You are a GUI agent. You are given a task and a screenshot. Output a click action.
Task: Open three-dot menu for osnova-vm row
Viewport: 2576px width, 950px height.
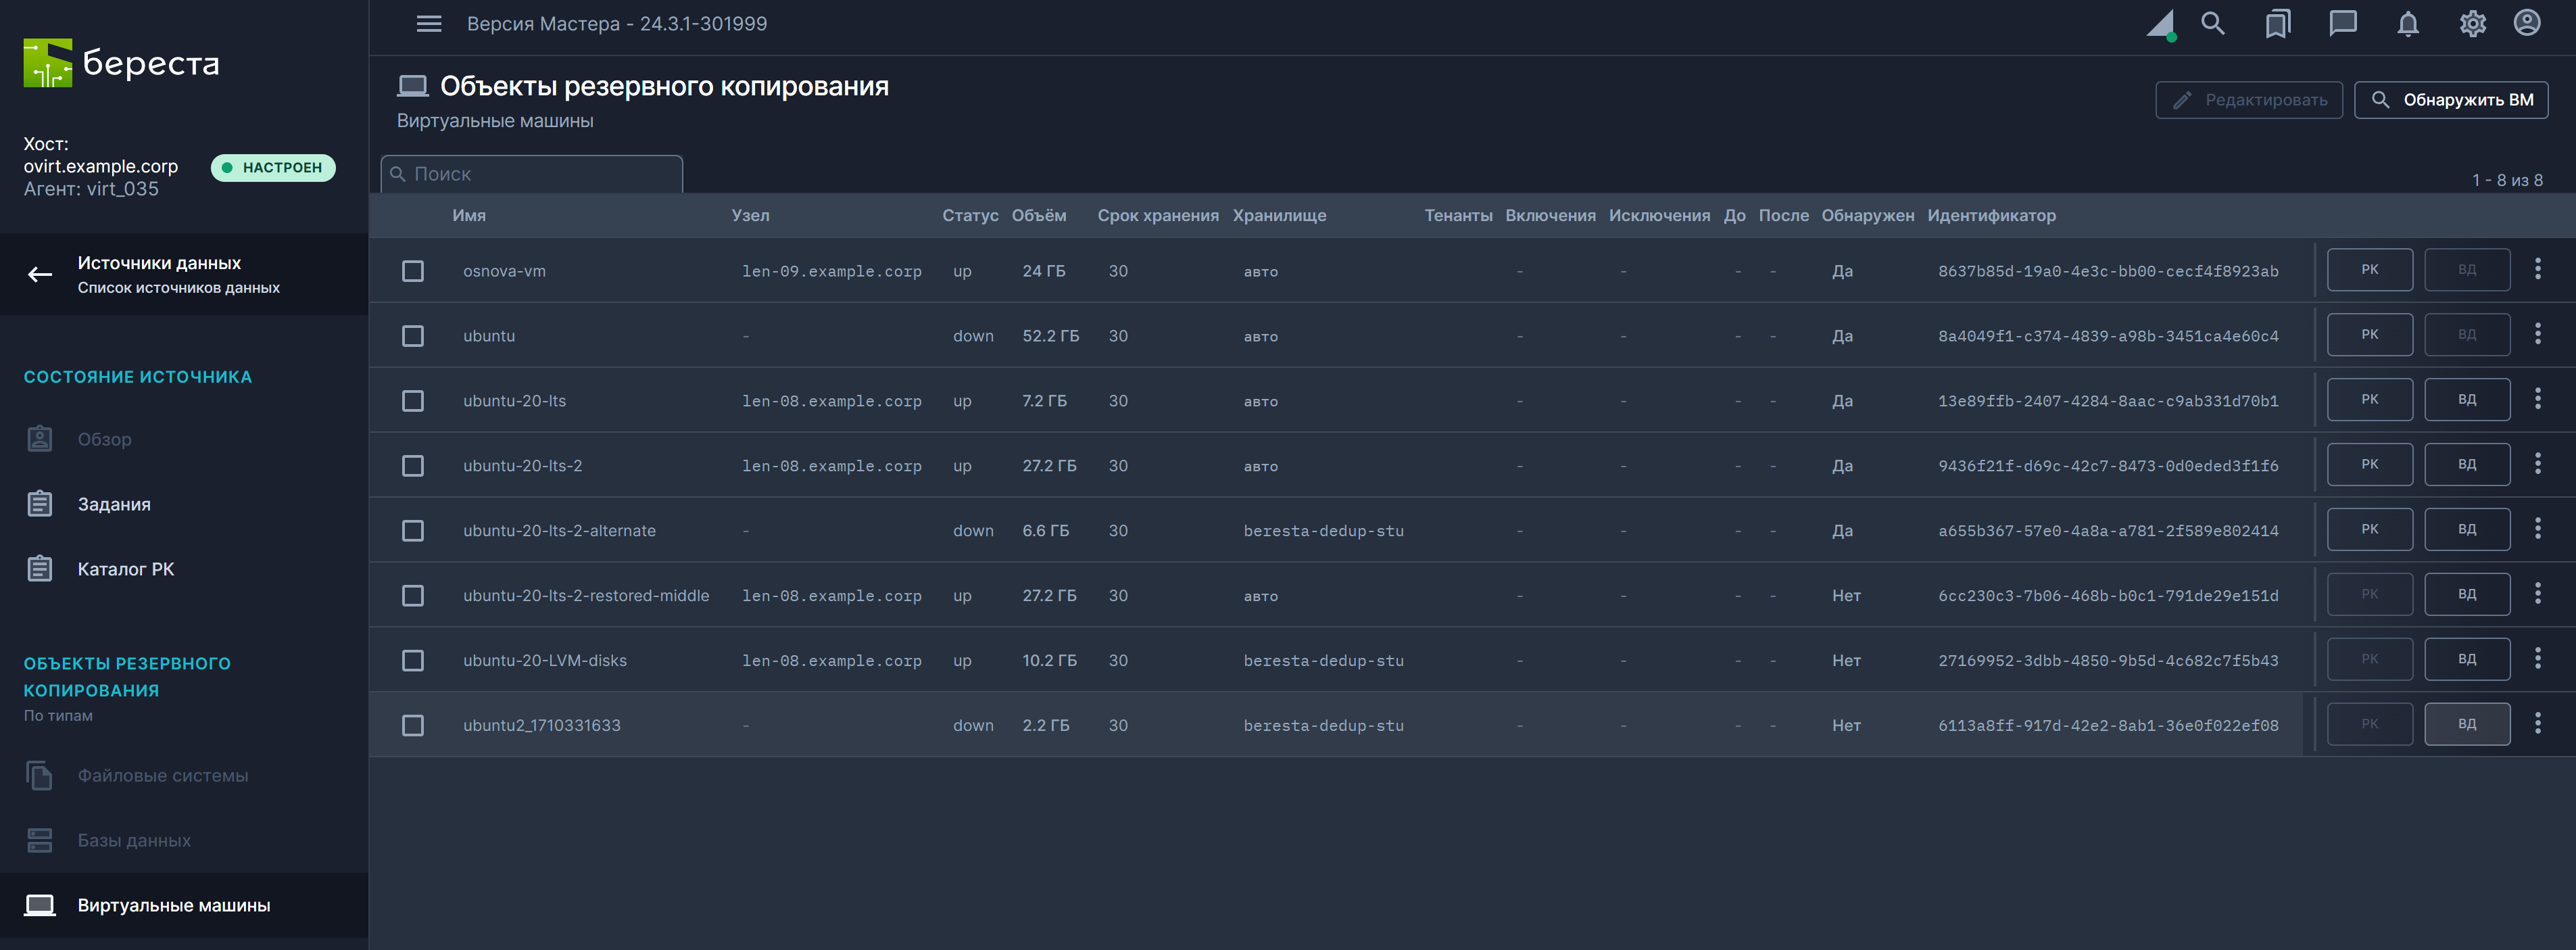pyautogui.click(x=2537, y=269)
